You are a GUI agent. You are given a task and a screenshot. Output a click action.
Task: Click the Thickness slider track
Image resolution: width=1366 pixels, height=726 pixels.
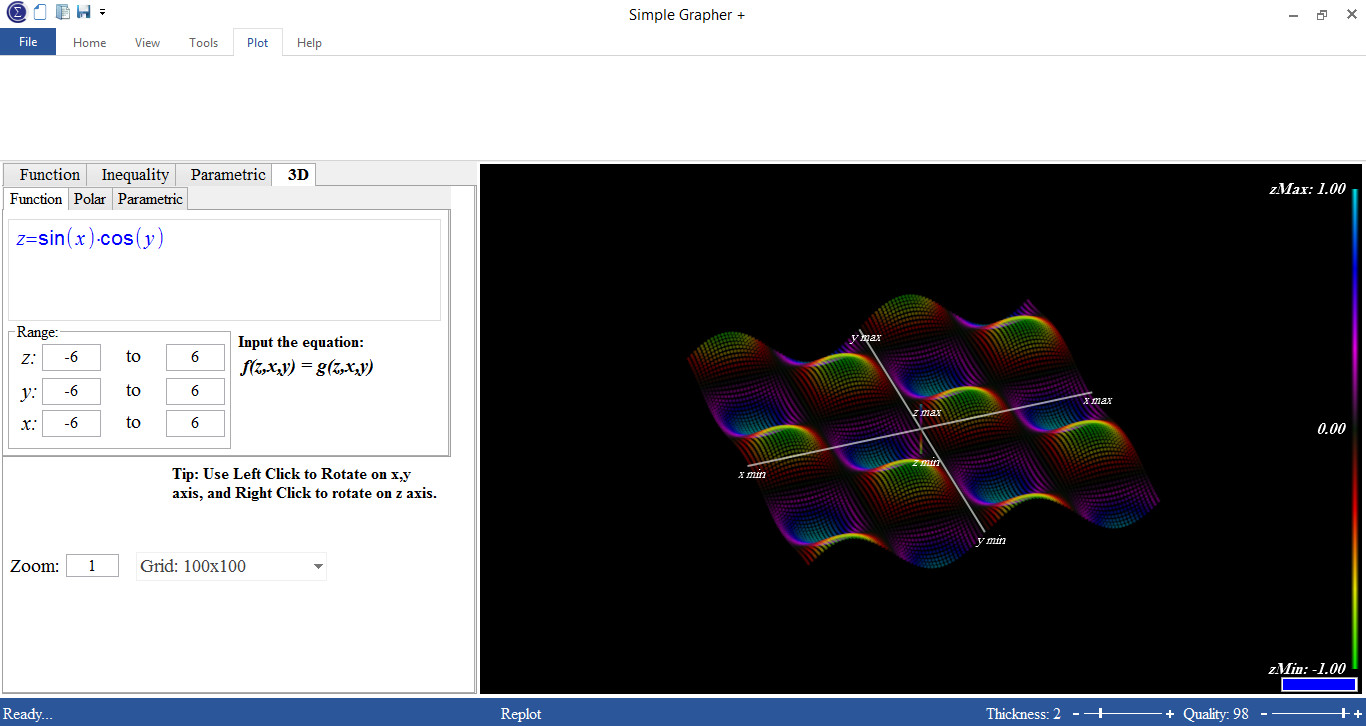[x=1123, y=714]
